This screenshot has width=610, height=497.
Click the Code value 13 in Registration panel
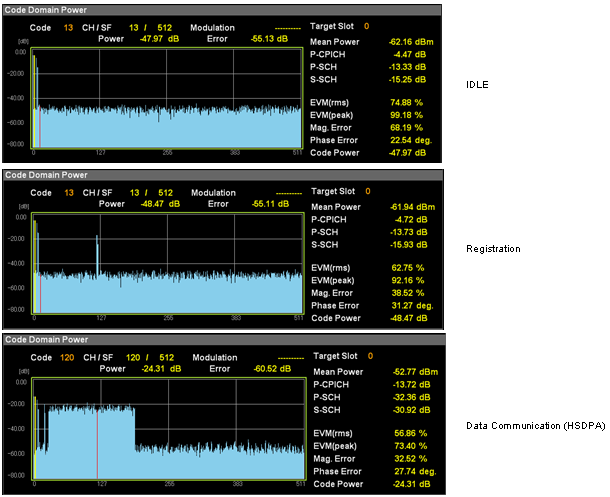69,193
